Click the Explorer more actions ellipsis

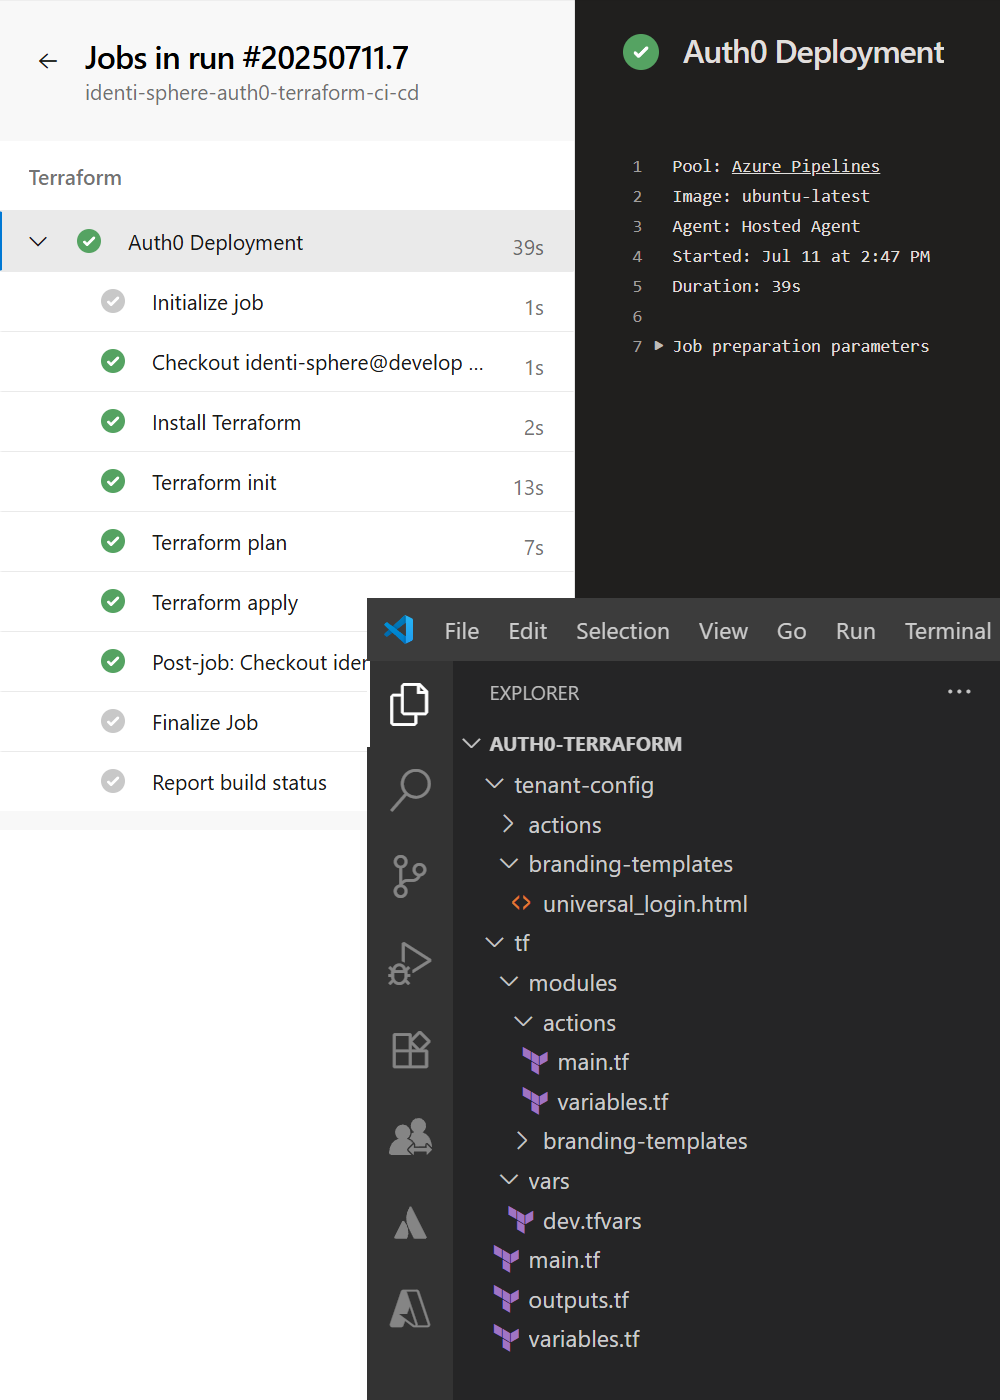click(x=959, y=692)
